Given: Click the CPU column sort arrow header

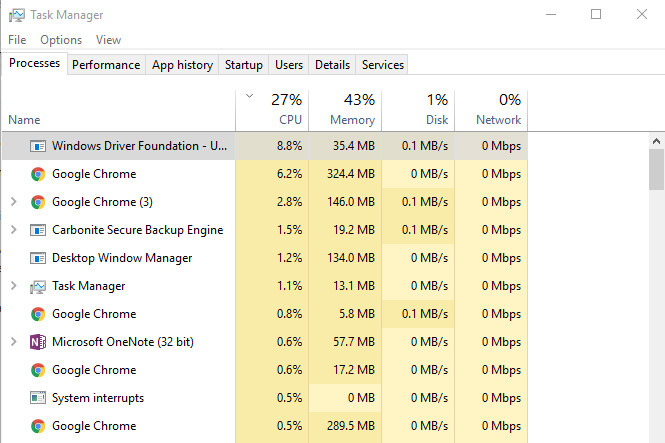Looking at the screenshot, I should (x=272, y=110).
